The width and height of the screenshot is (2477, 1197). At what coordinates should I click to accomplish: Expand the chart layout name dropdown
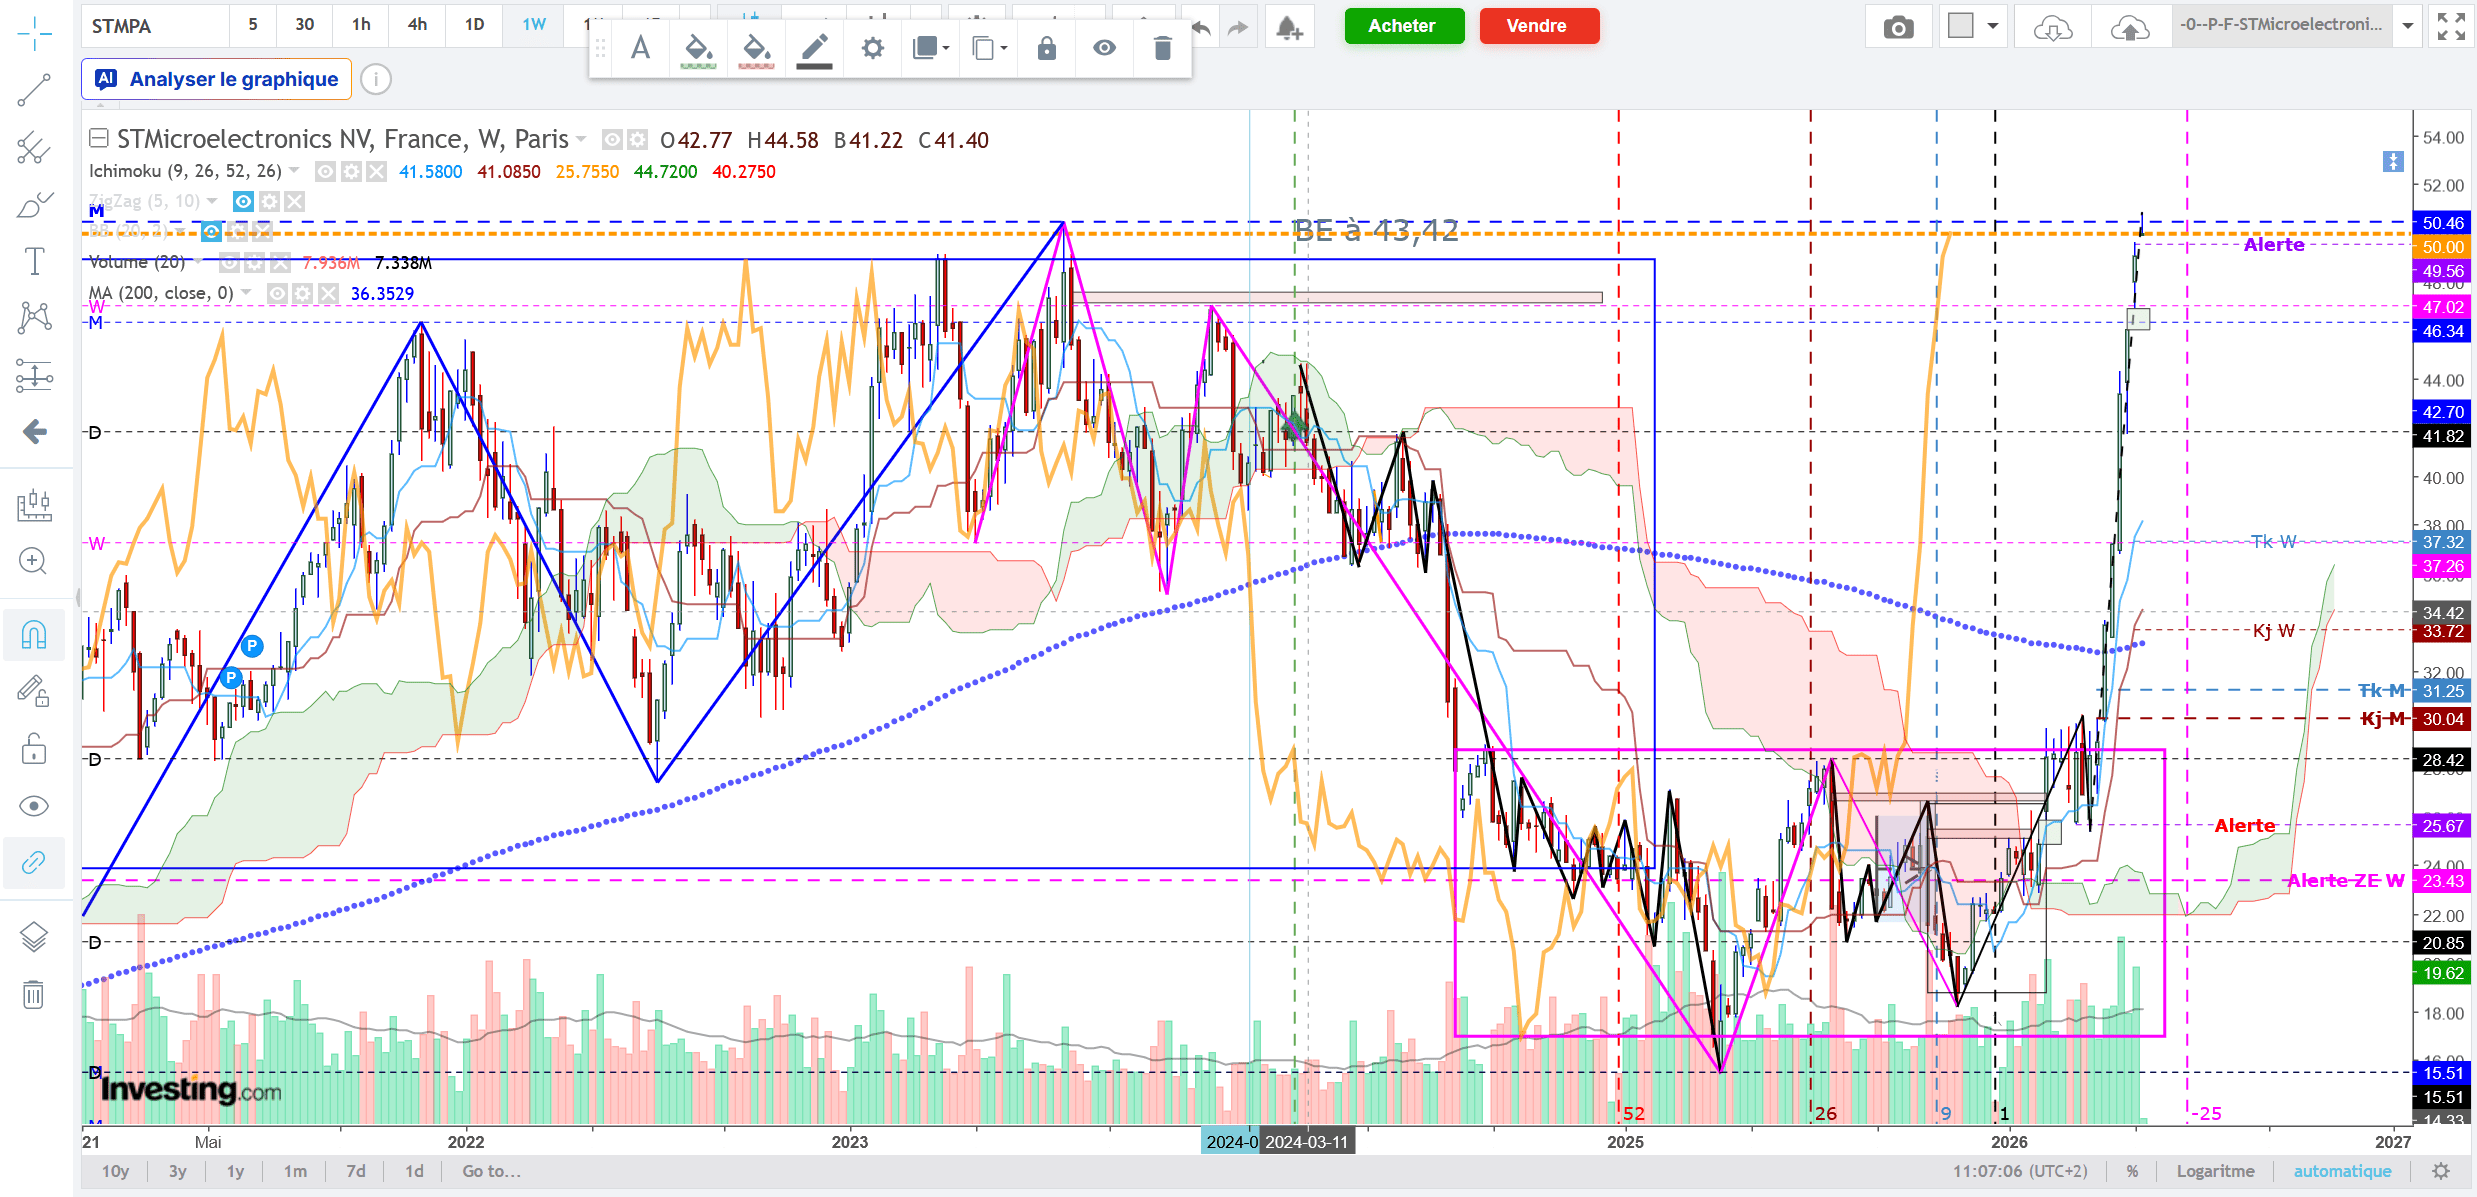[2408, 26]
